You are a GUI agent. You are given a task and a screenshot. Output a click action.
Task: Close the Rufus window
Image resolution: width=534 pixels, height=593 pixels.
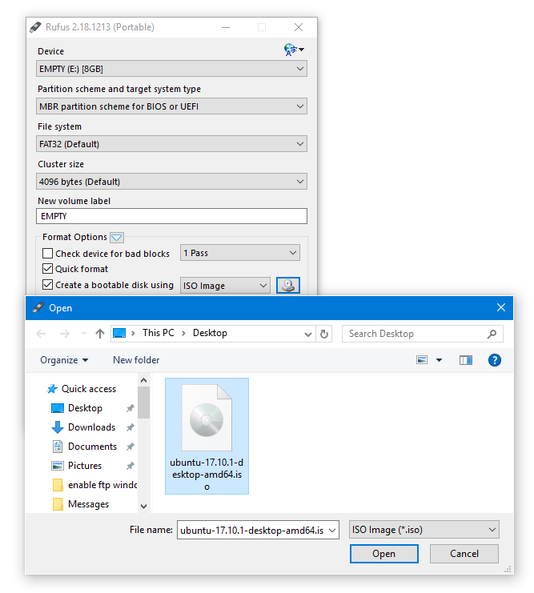[x=298, y=27]
